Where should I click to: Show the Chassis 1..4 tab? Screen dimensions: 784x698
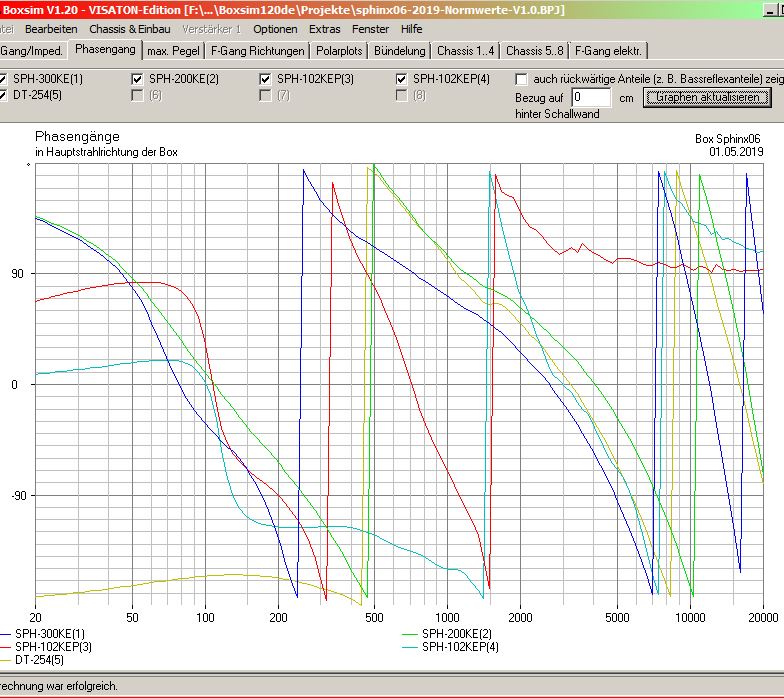tap(465, 50)
